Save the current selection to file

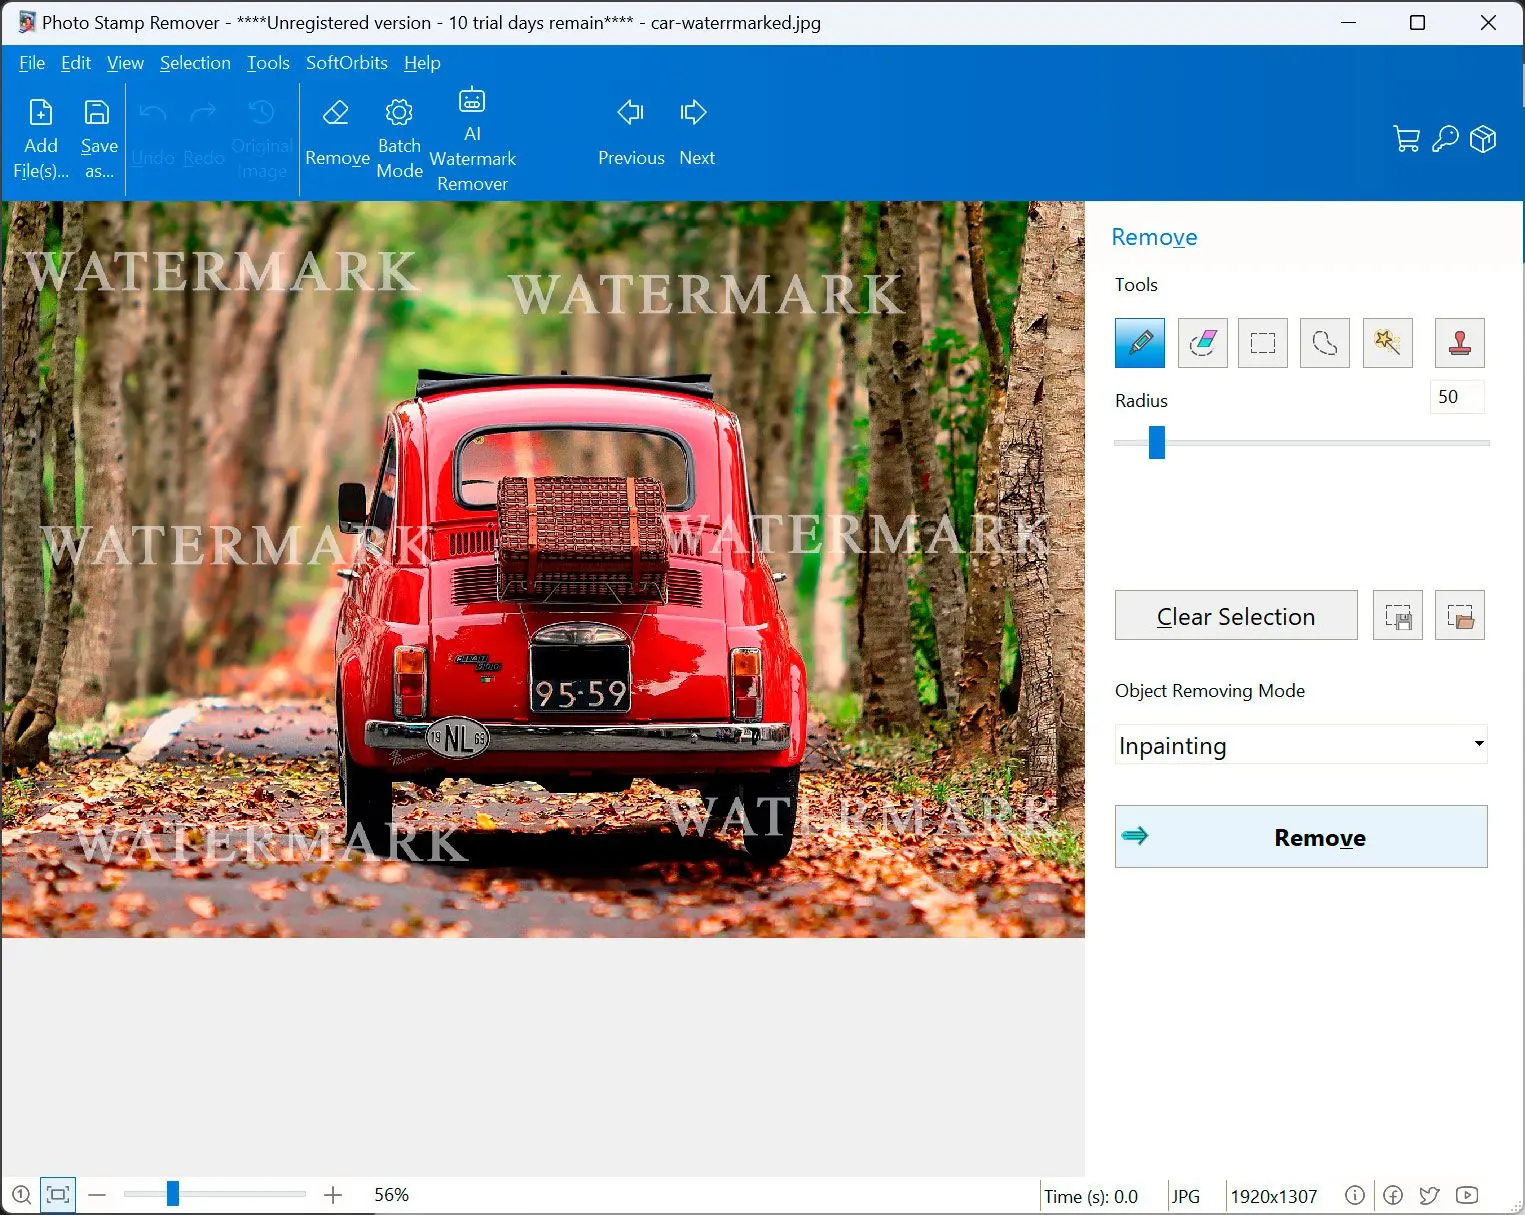tap(1398, 616)
